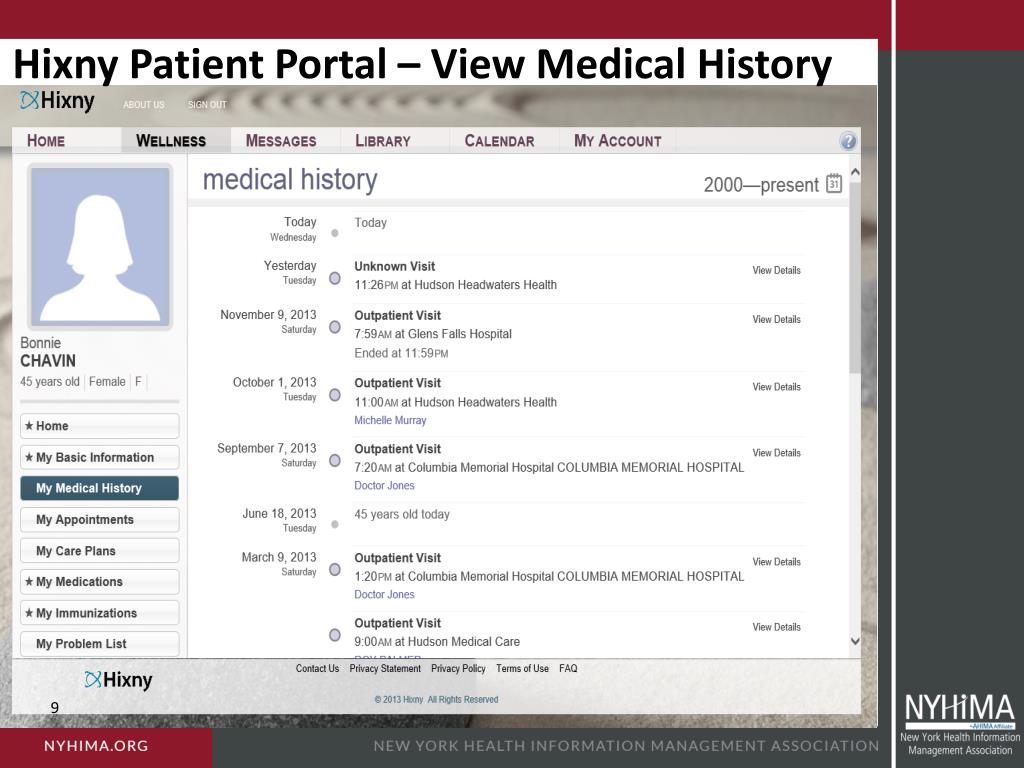The width and height of the screenshot is (1024, 768).
Task: Open Contact Us footer link
Action: click(x=317, y=669)
